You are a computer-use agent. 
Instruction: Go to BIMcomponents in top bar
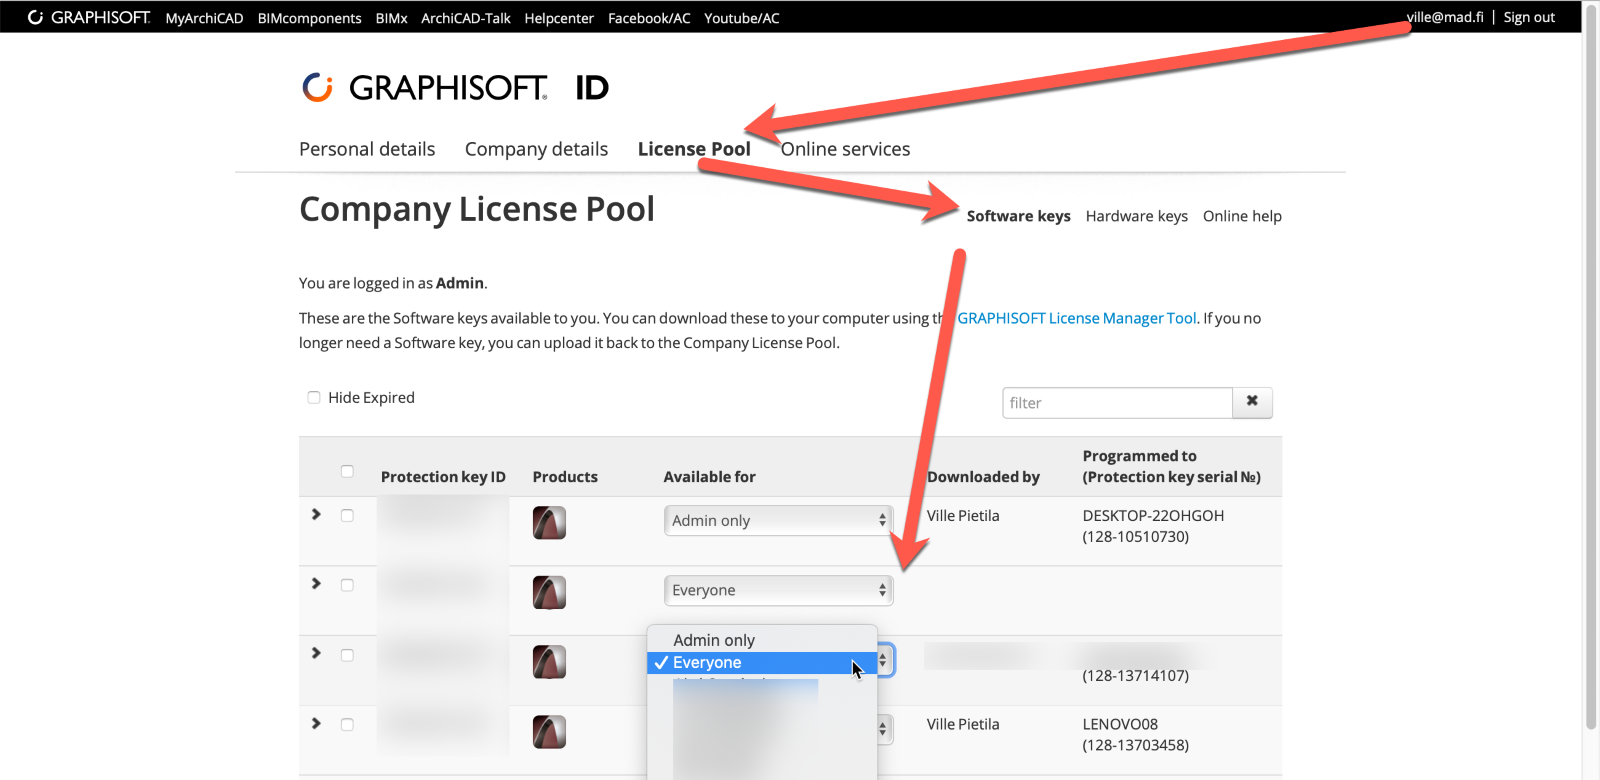(309, 18)
